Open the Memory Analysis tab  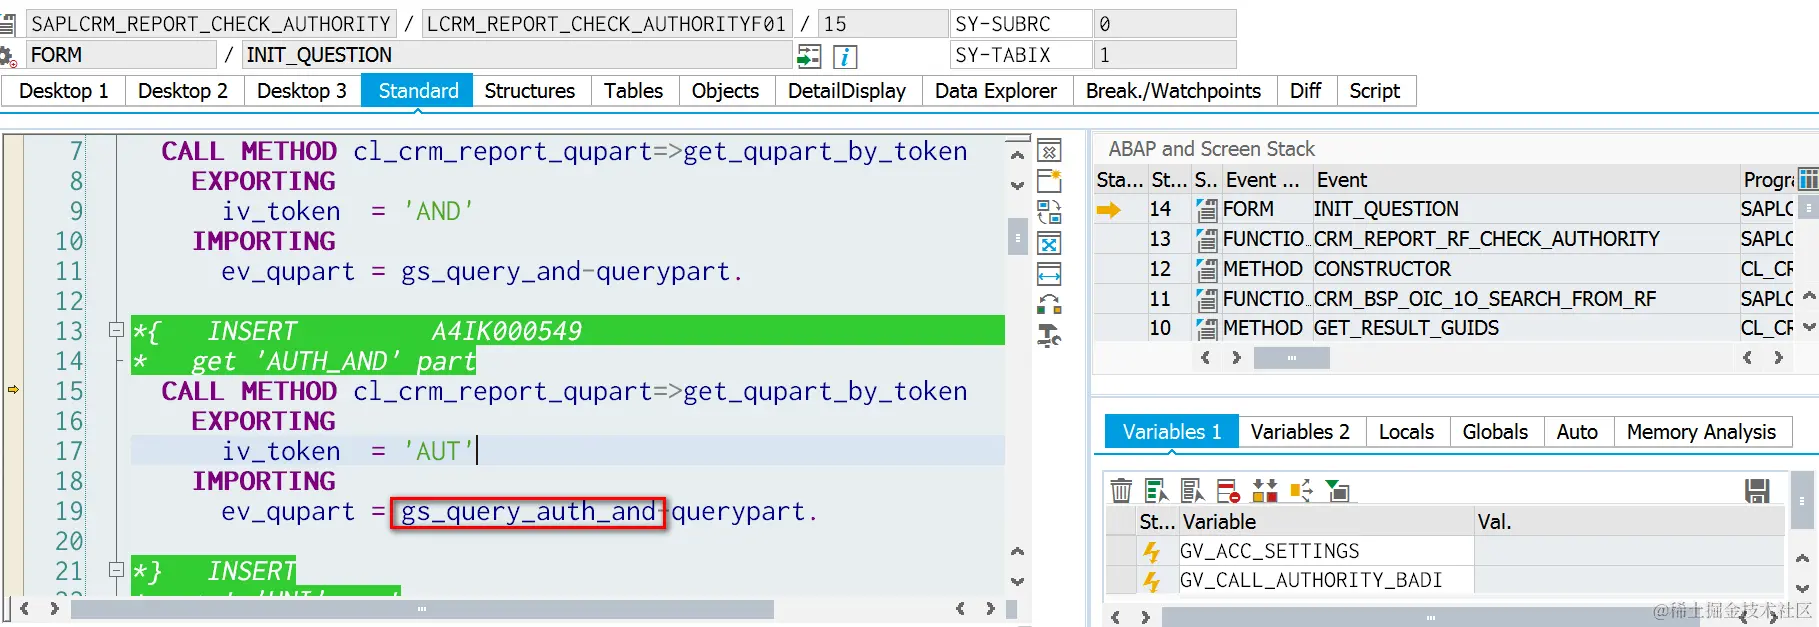1701,432
